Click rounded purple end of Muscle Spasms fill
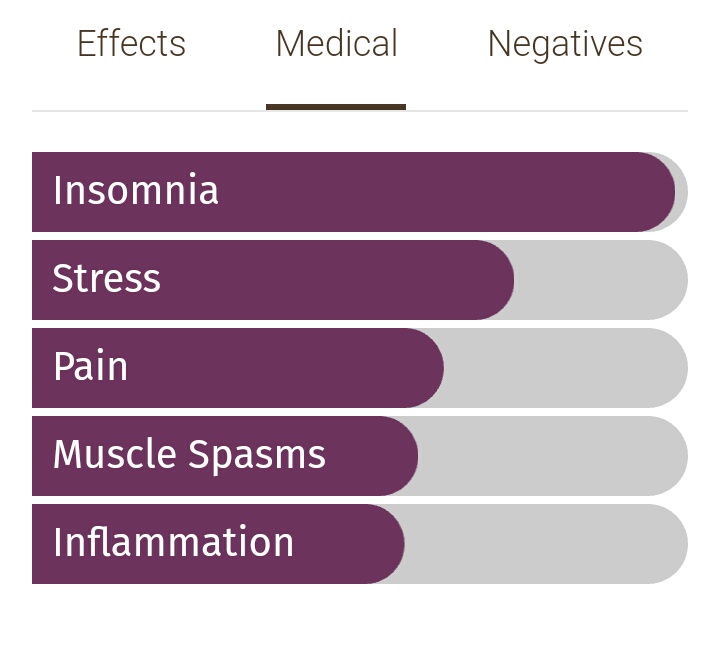 399,456
